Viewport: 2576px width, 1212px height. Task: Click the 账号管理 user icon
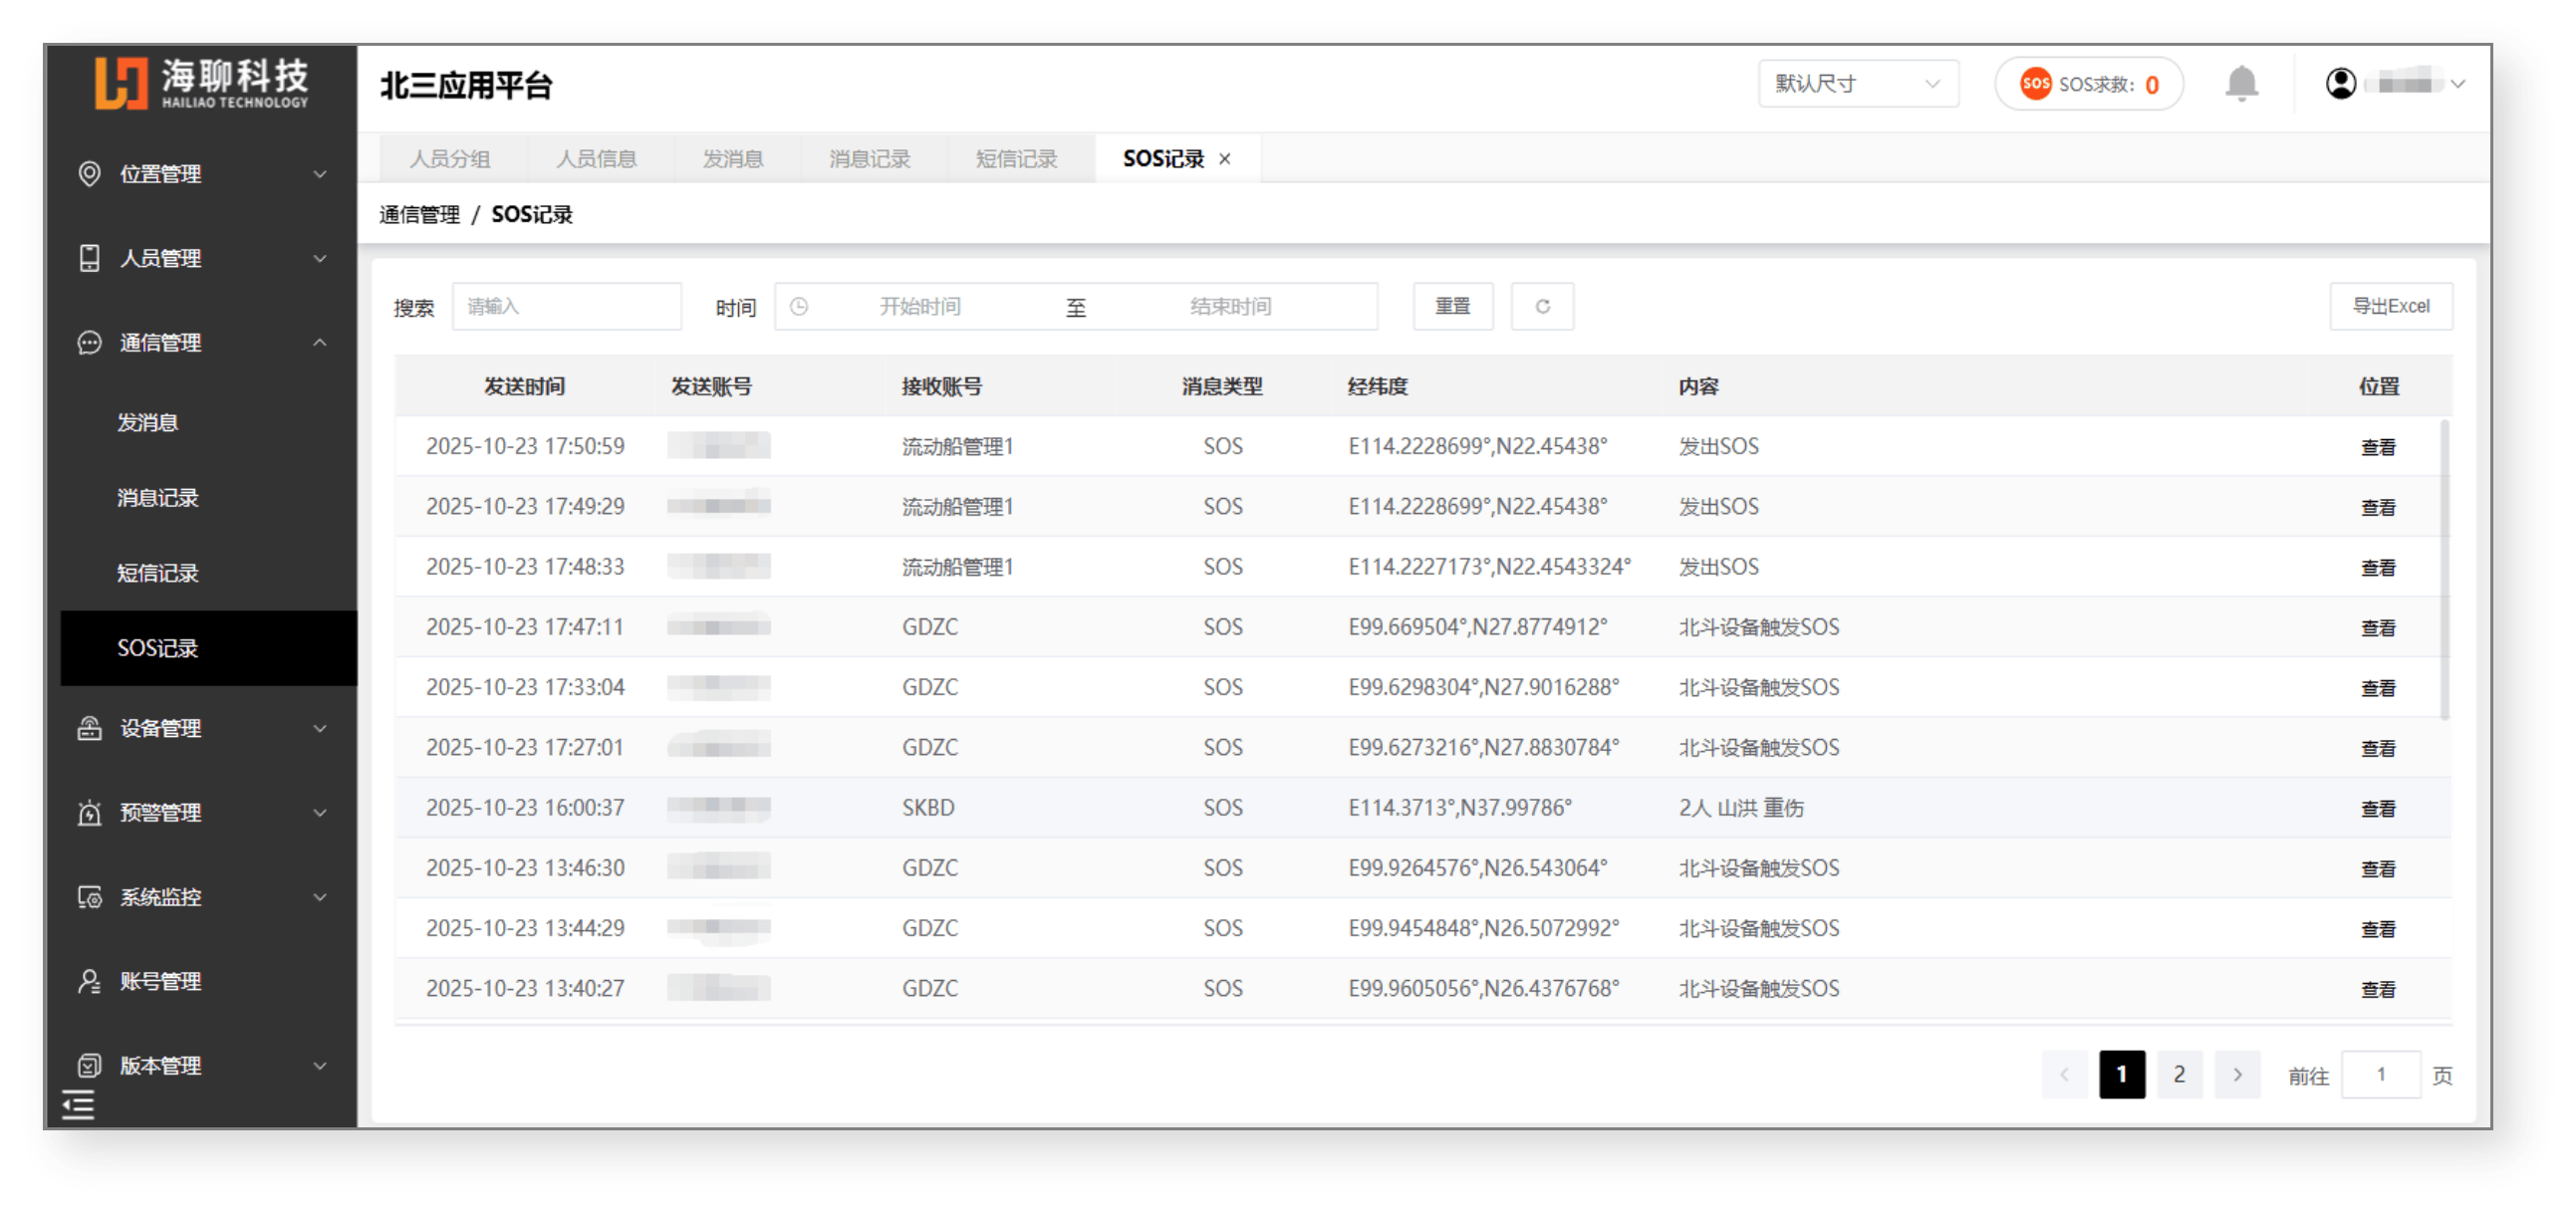pyautogui.click(x=89, y=981)
